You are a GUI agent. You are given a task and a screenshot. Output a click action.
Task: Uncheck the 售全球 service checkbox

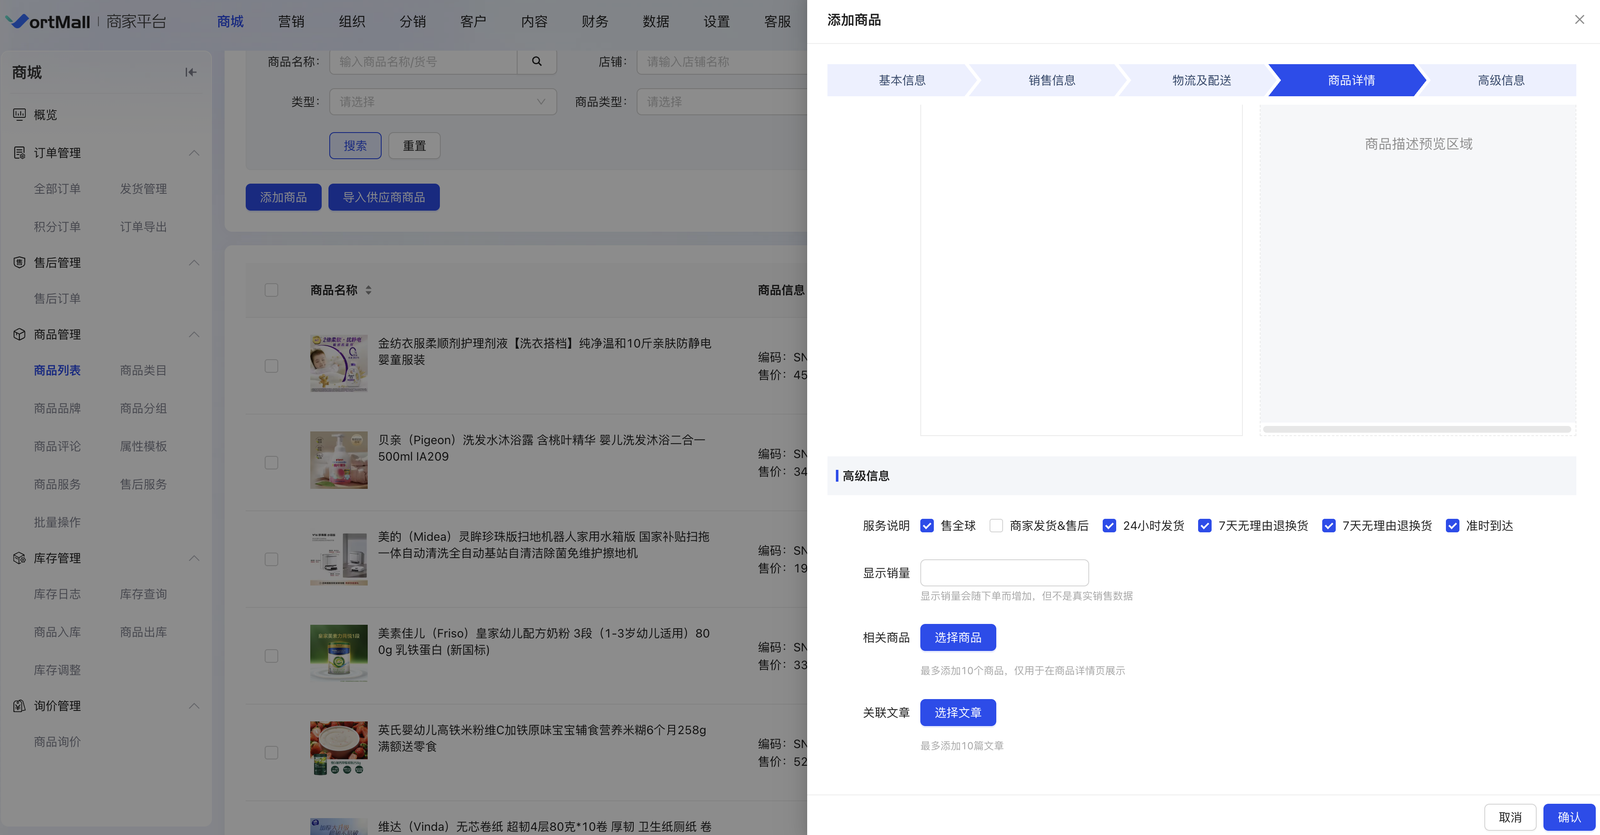point(927,526)
